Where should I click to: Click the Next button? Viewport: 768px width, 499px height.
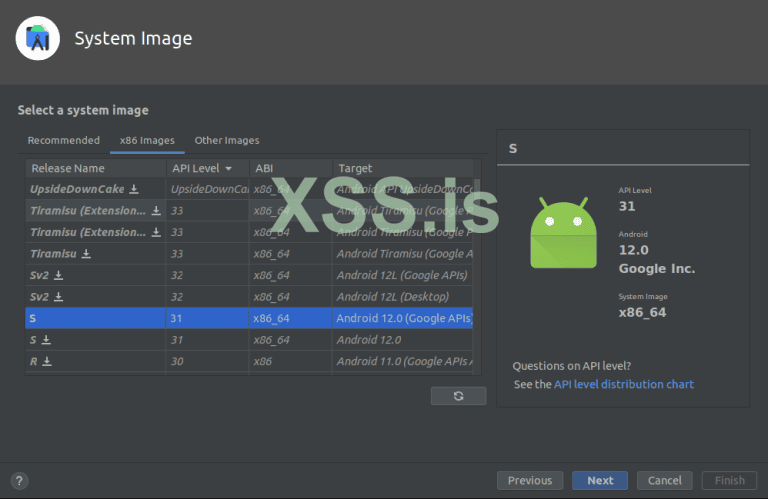tap(600, 481)
